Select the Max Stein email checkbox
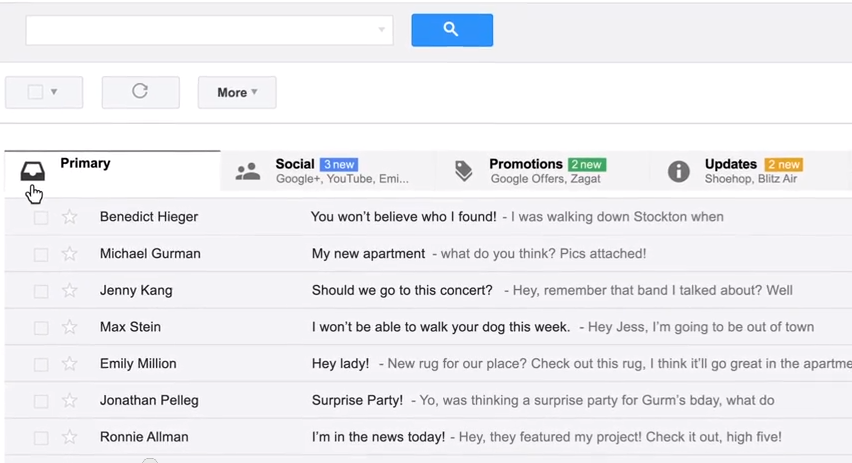The height and width of the screenshot is (463, 852). pos(41,328)
